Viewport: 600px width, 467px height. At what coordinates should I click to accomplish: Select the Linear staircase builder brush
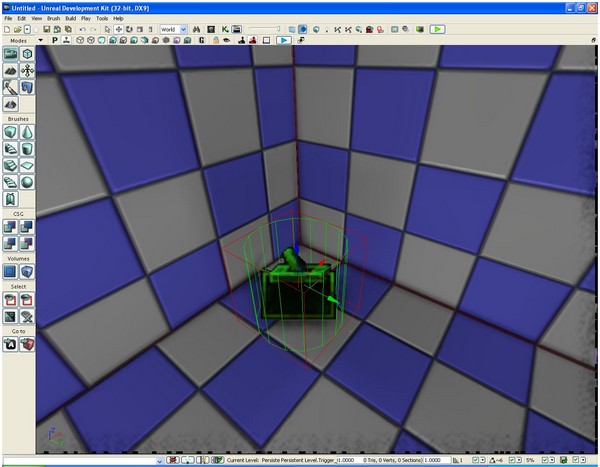10,165
